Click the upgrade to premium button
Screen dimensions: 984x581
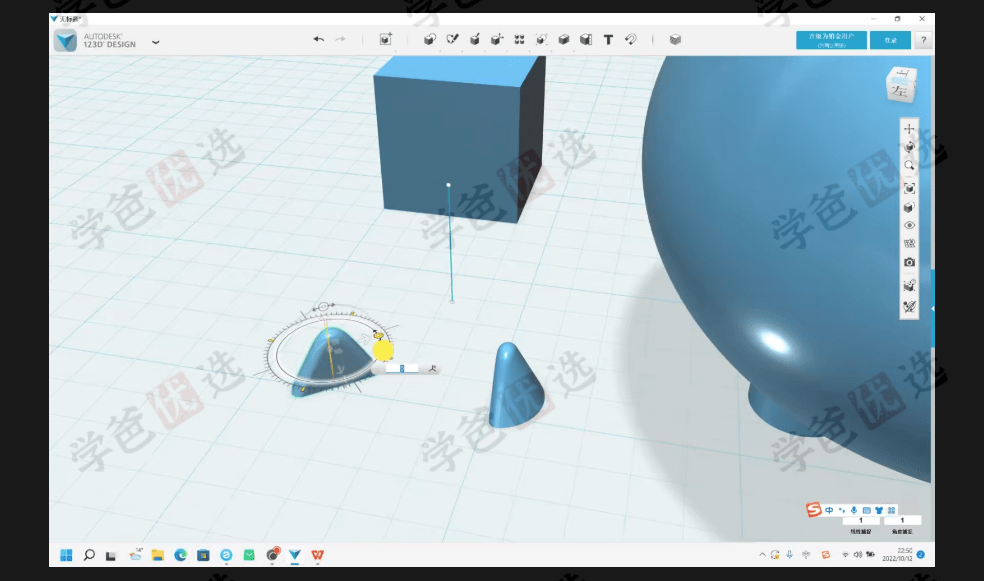[x=831, y=40]
